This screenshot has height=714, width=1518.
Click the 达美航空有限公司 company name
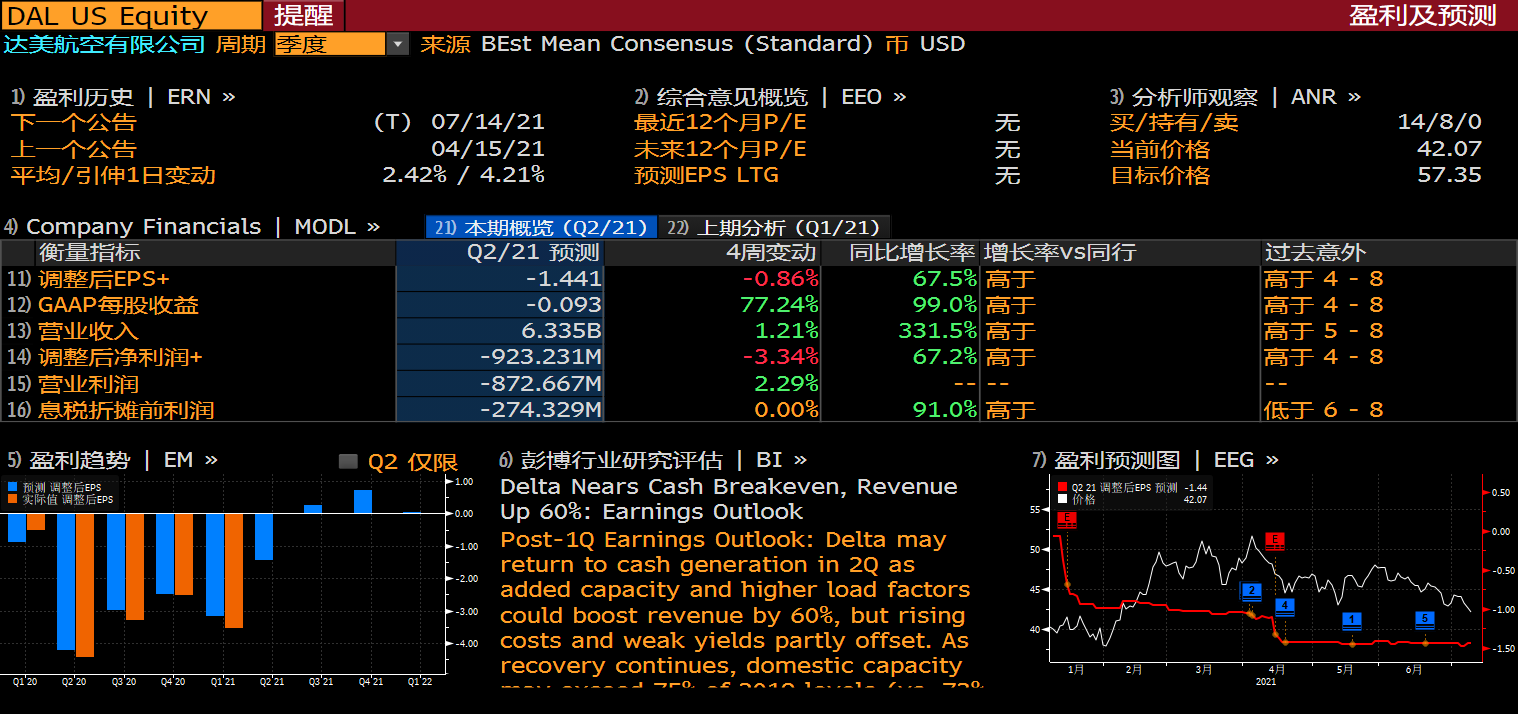pos(104,44)
